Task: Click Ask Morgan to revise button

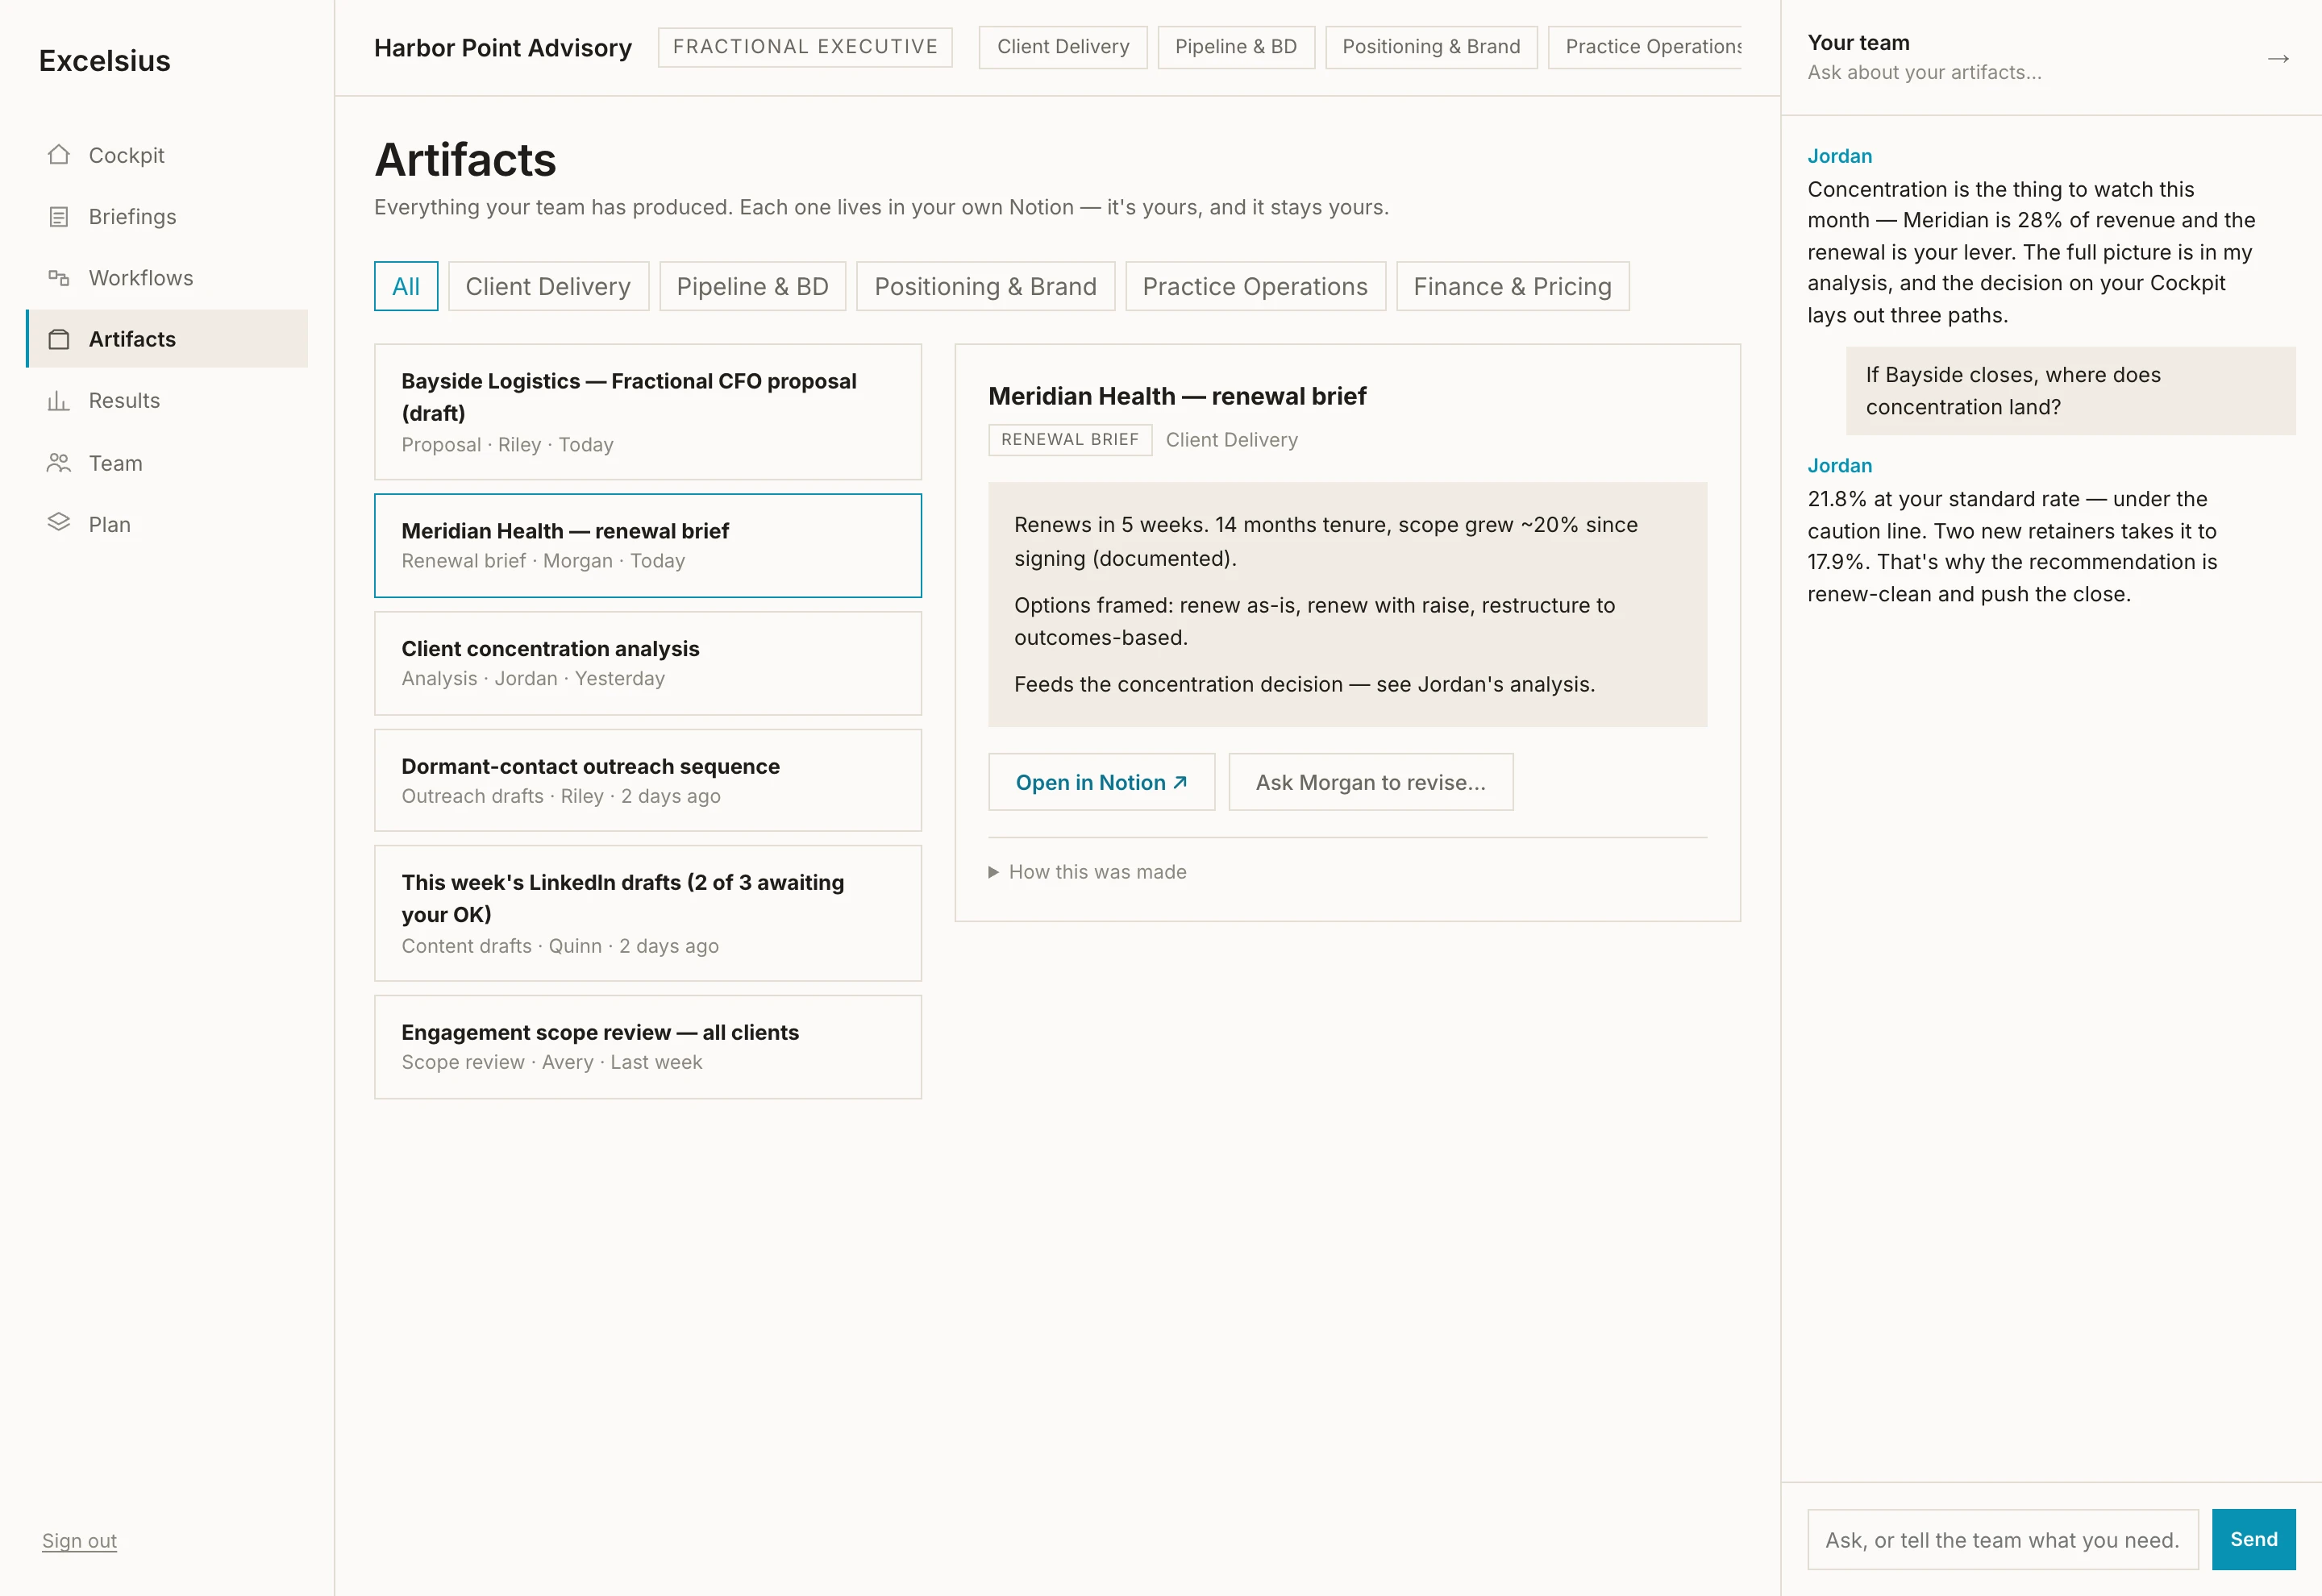Action: [1370, 782]
